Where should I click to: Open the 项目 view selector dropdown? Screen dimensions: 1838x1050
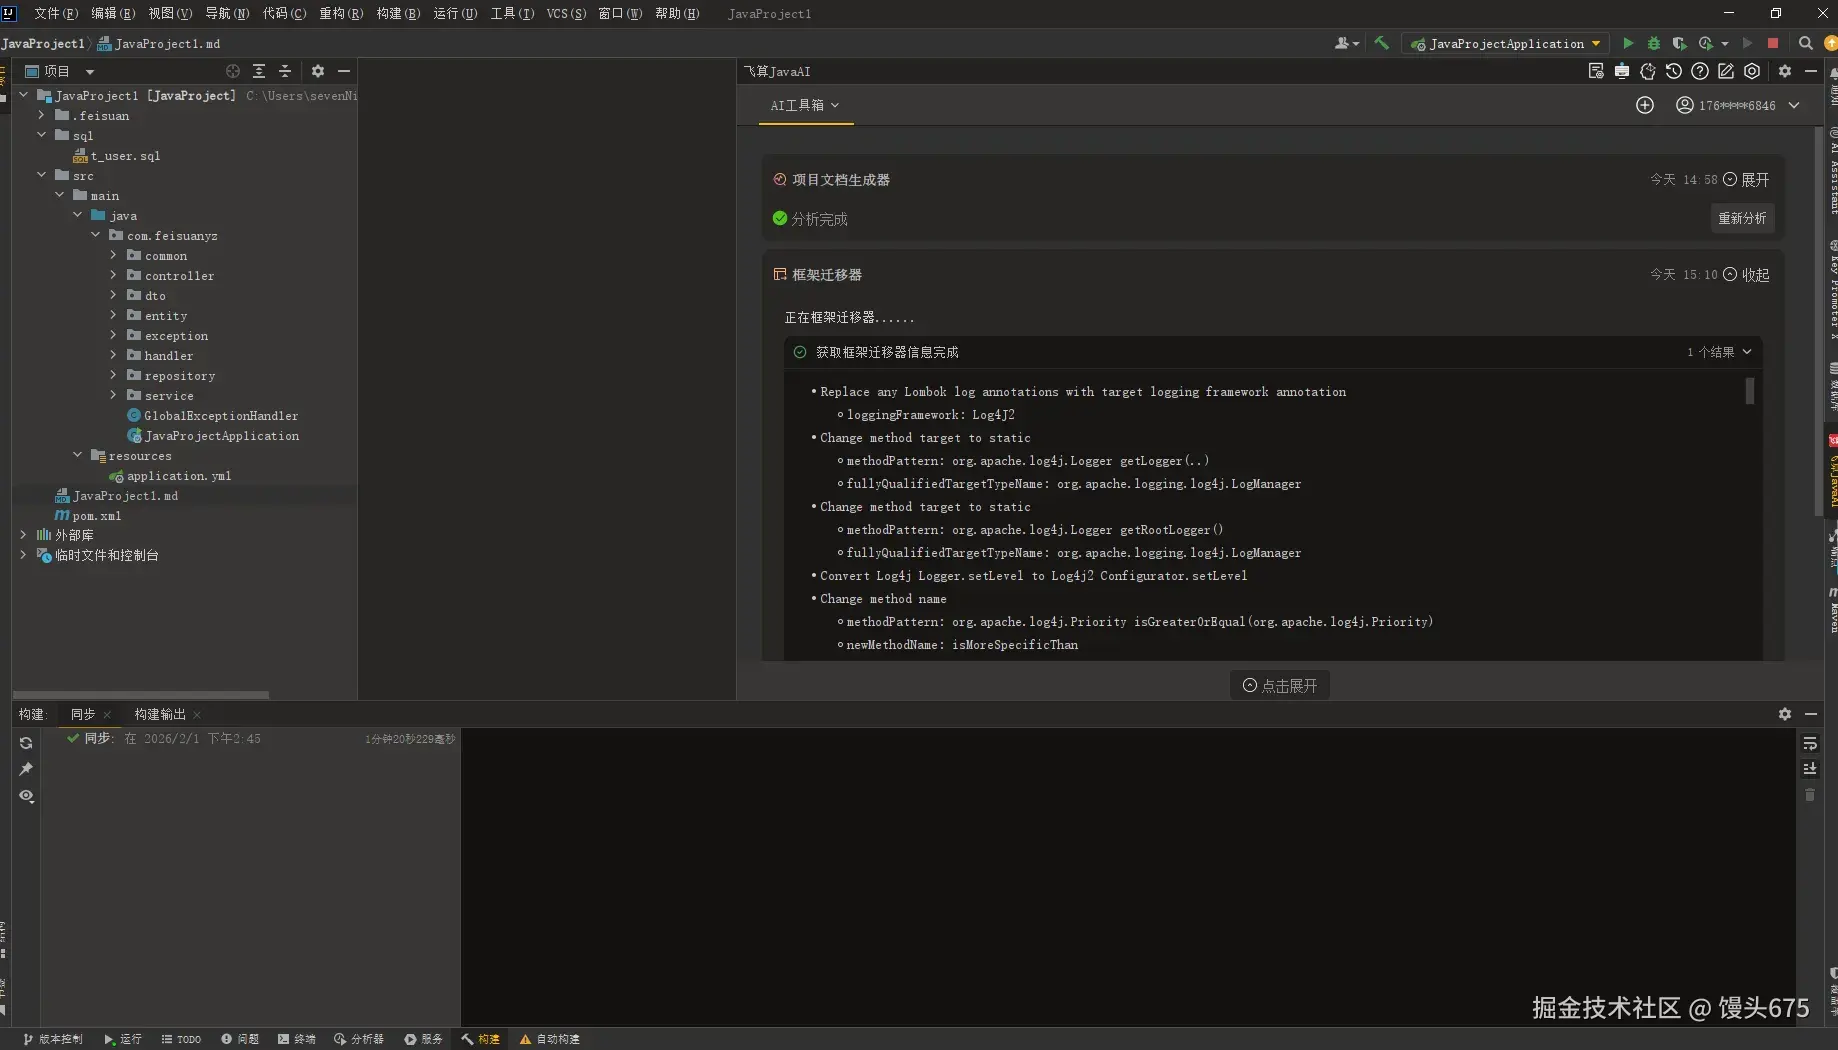(x=60, y=71)
